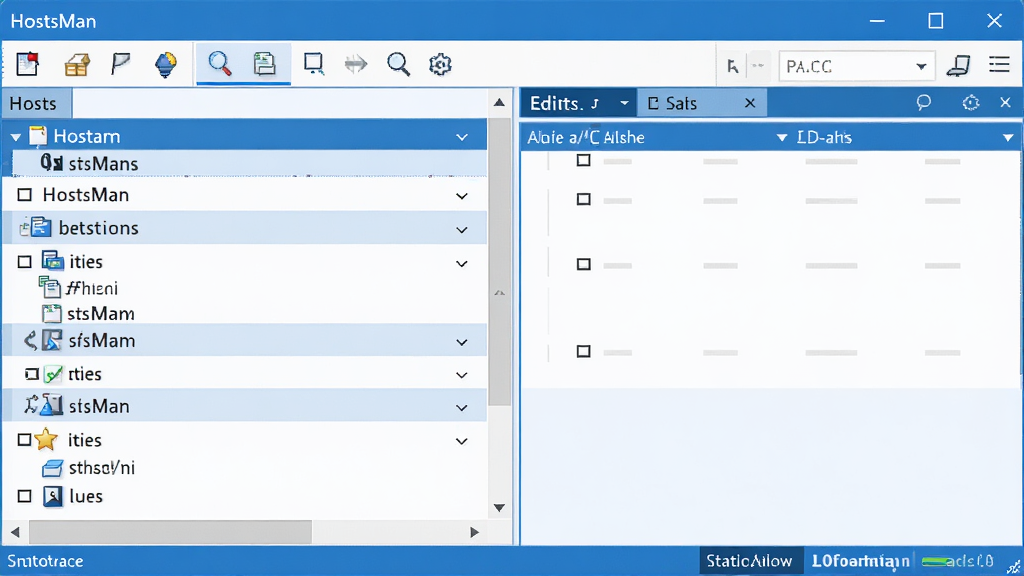Screen dimensions: 1024x576
Task: Click the LOfoartniam status bar entry
Action: (860, 561)
